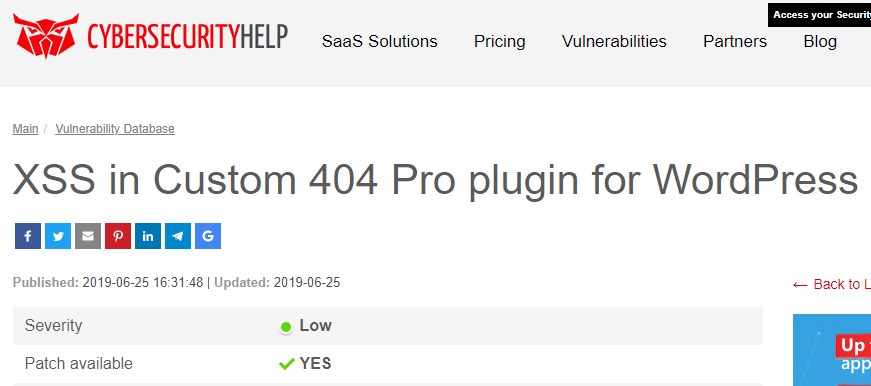871x386 pixels.
Task: Share the page via Twitter icon
Action: (x=58, y=236)
